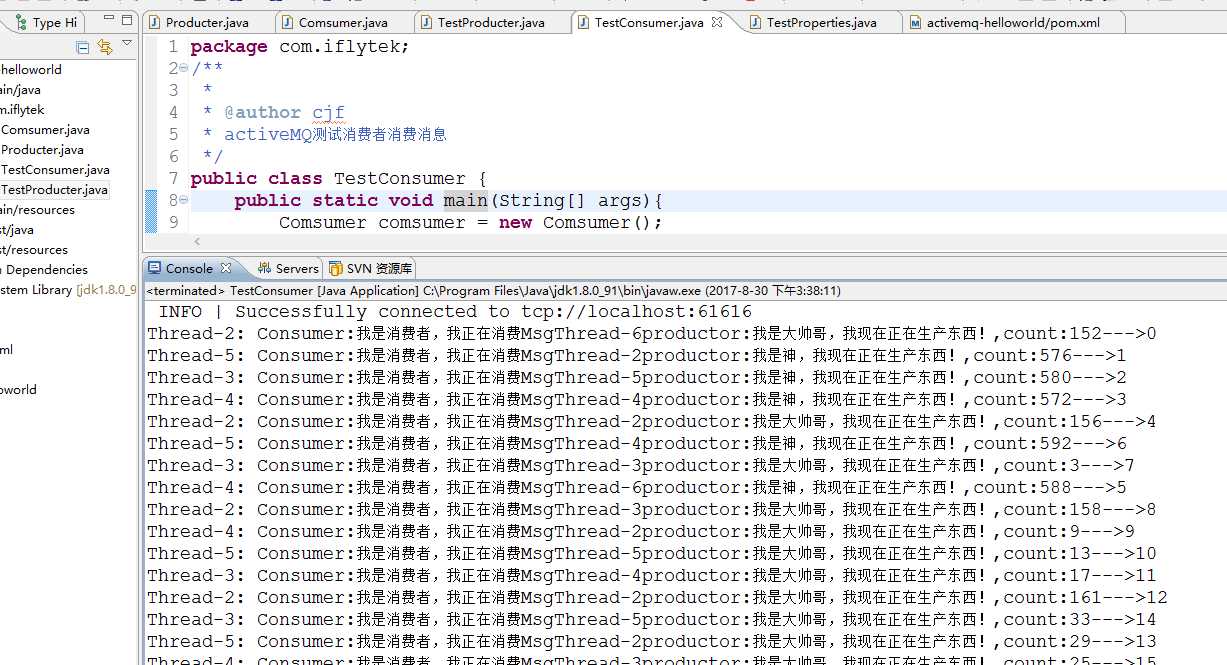Click the Type Hierarchy tab icon
Screen dimensions: 1227x665
pos(20,22)
